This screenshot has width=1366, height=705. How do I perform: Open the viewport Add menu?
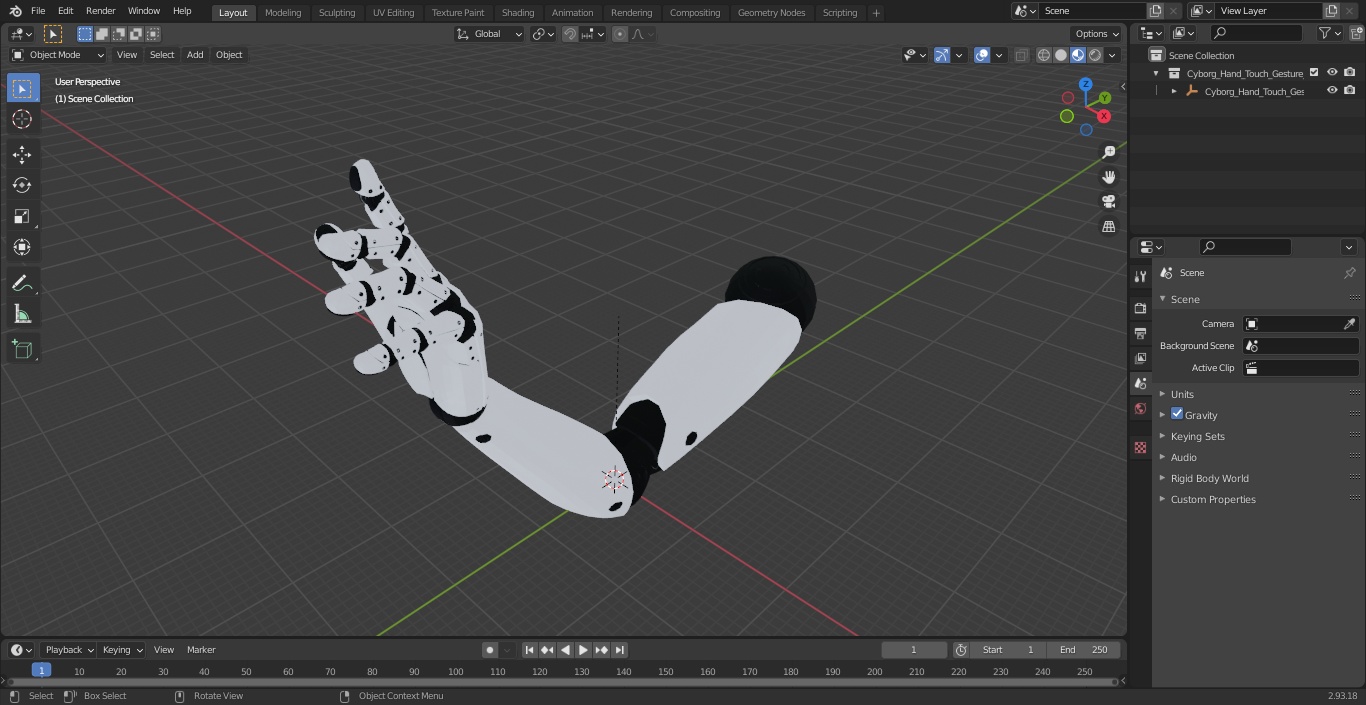[195, 55]
